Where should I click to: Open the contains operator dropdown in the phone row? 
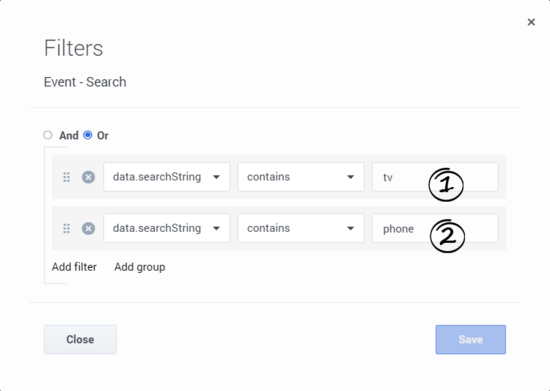point(301,228)
